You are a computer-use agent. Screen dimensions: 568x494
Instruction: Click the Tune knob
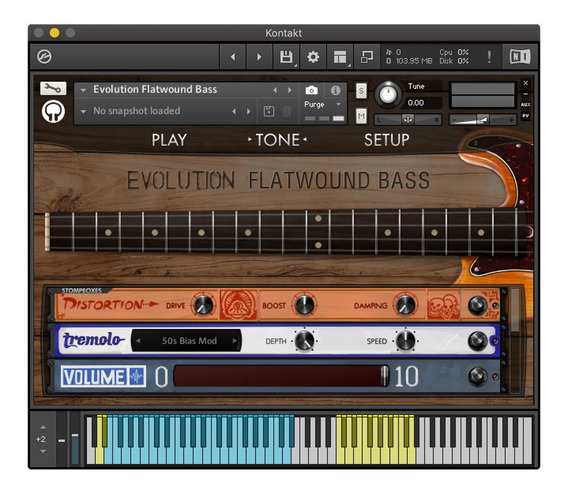[x=388, y=95]
